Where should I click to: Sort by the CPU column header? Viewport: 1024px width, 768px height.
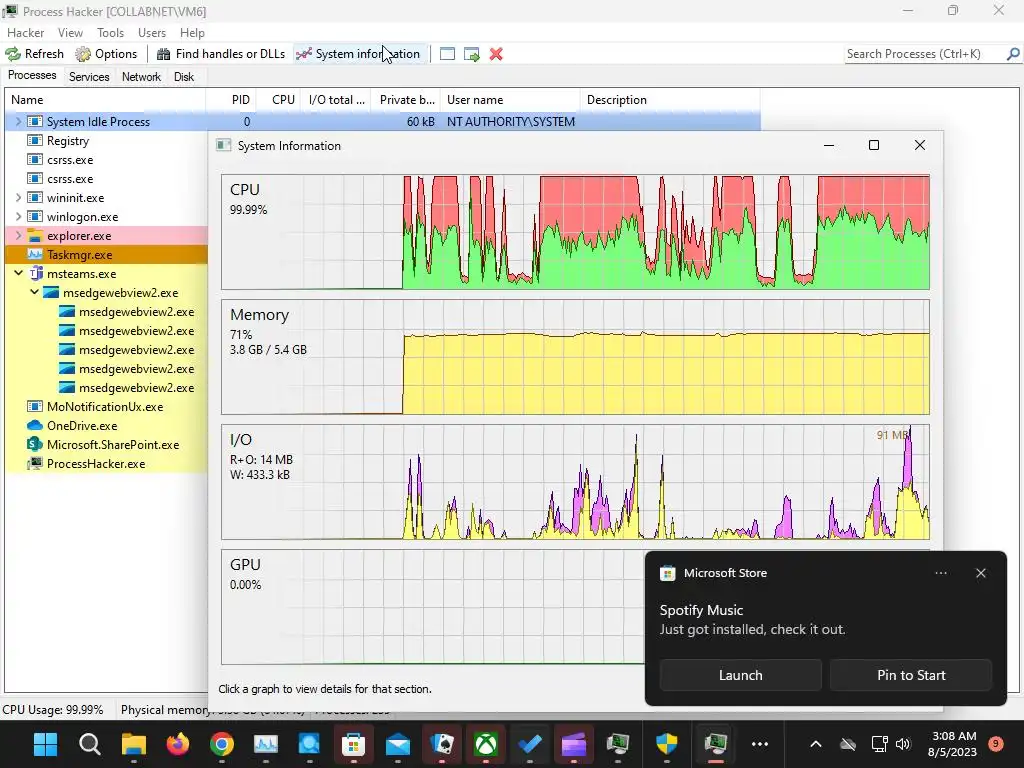[280, 100]
